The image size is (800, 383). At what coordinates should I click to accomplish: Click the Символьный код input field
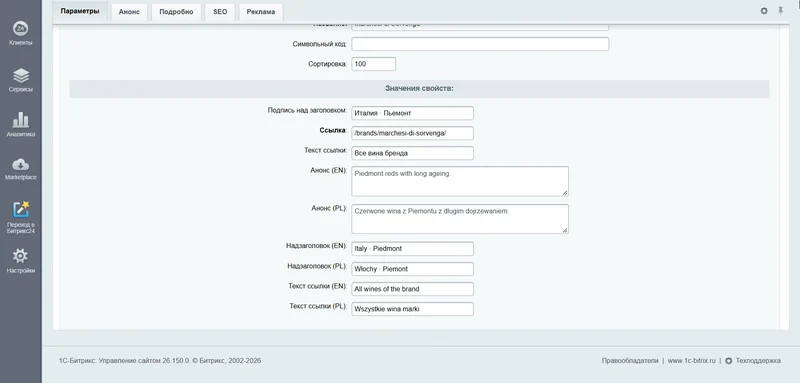(480, 44)
